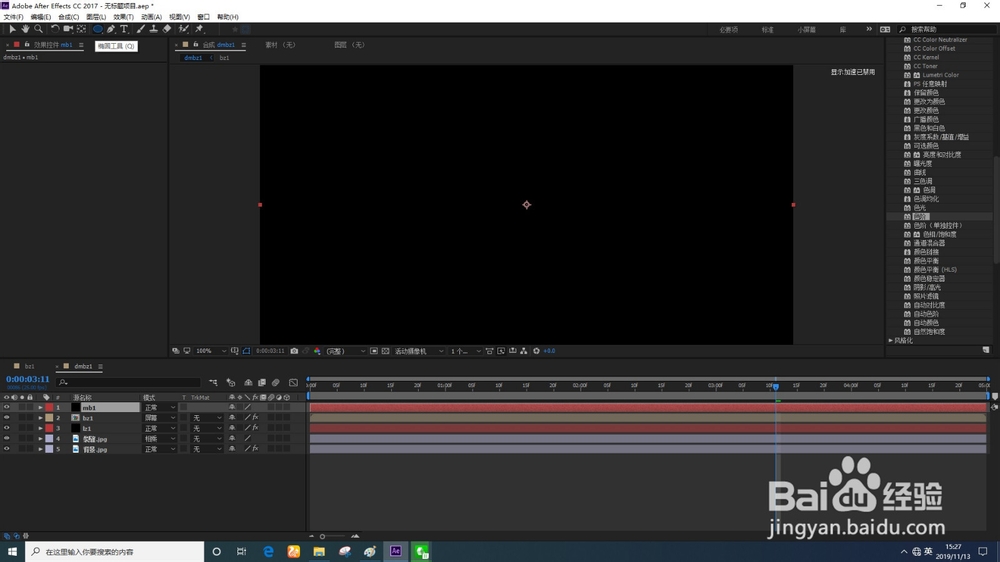Toggle mask and shape path visibility

pyautogui.click(x=246, y=351)
